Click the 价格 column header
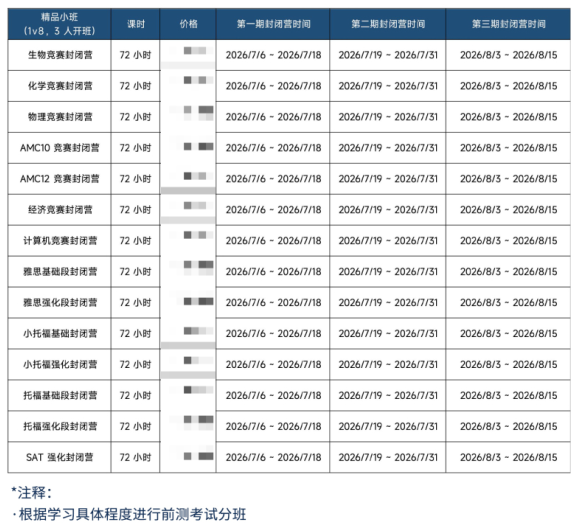The image size is (578, 525). [188, 24]
